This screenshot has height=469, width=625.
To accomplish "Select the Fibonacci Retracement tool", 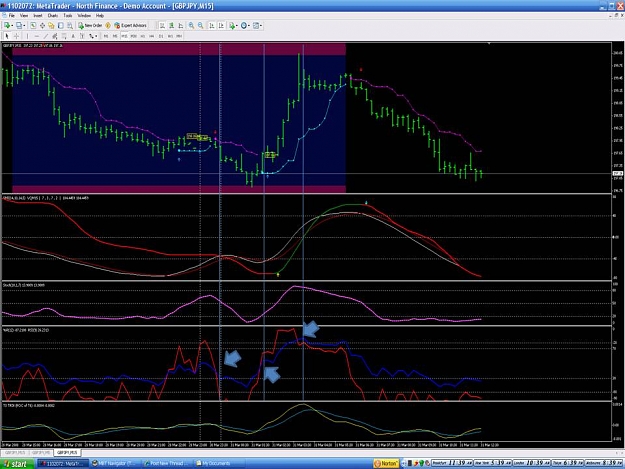I will coord(64,36).
